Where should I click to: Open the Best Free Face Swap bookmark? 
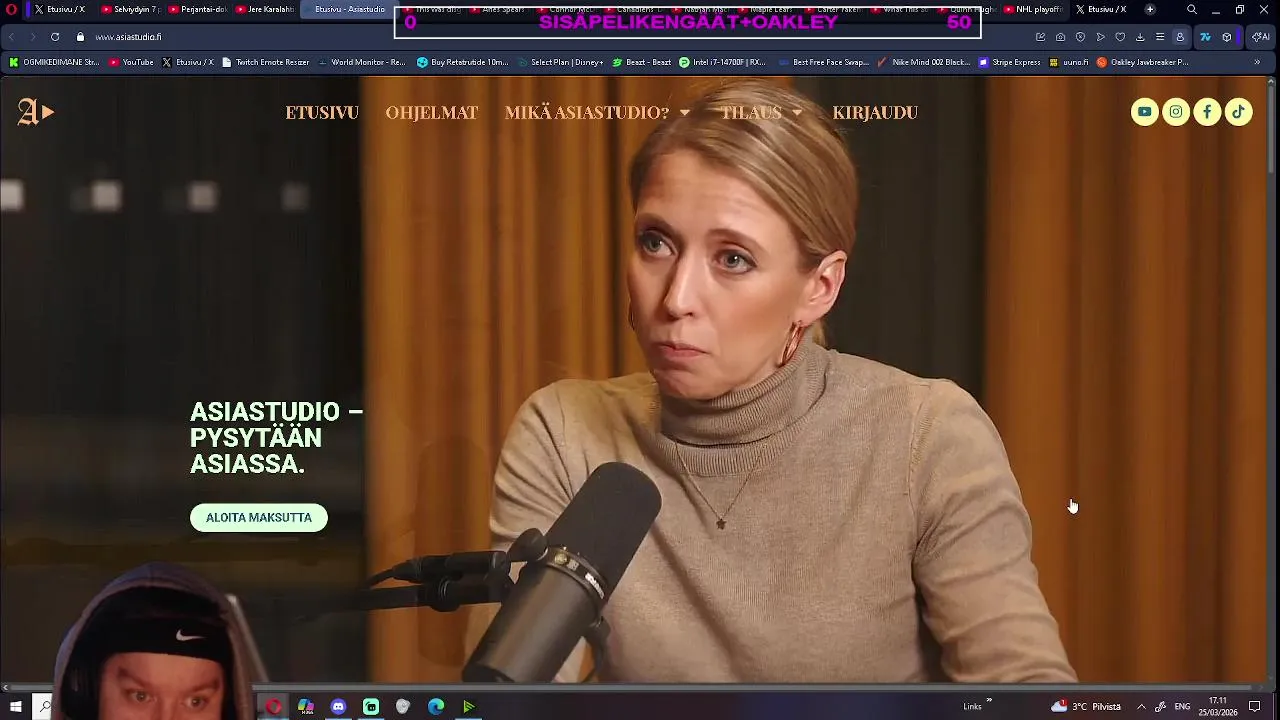pyautogui.click(x=823, y=62)
